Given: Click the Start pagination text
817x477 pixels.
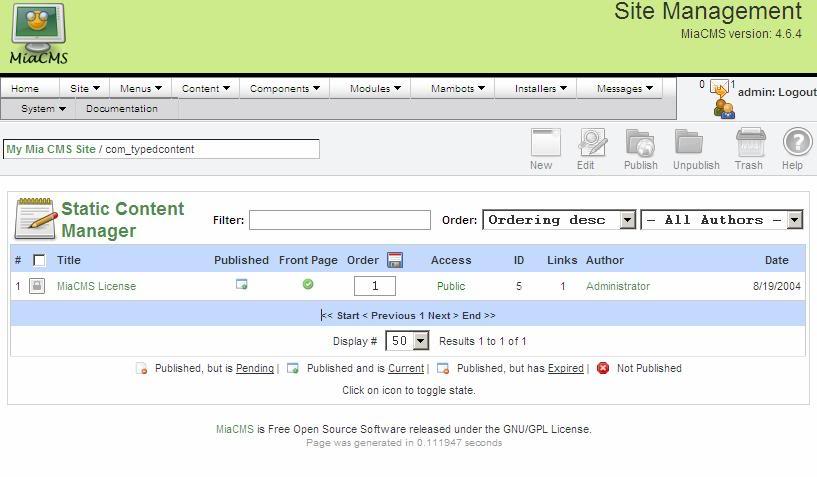Looking at the screenshot, I should point(348,315).
